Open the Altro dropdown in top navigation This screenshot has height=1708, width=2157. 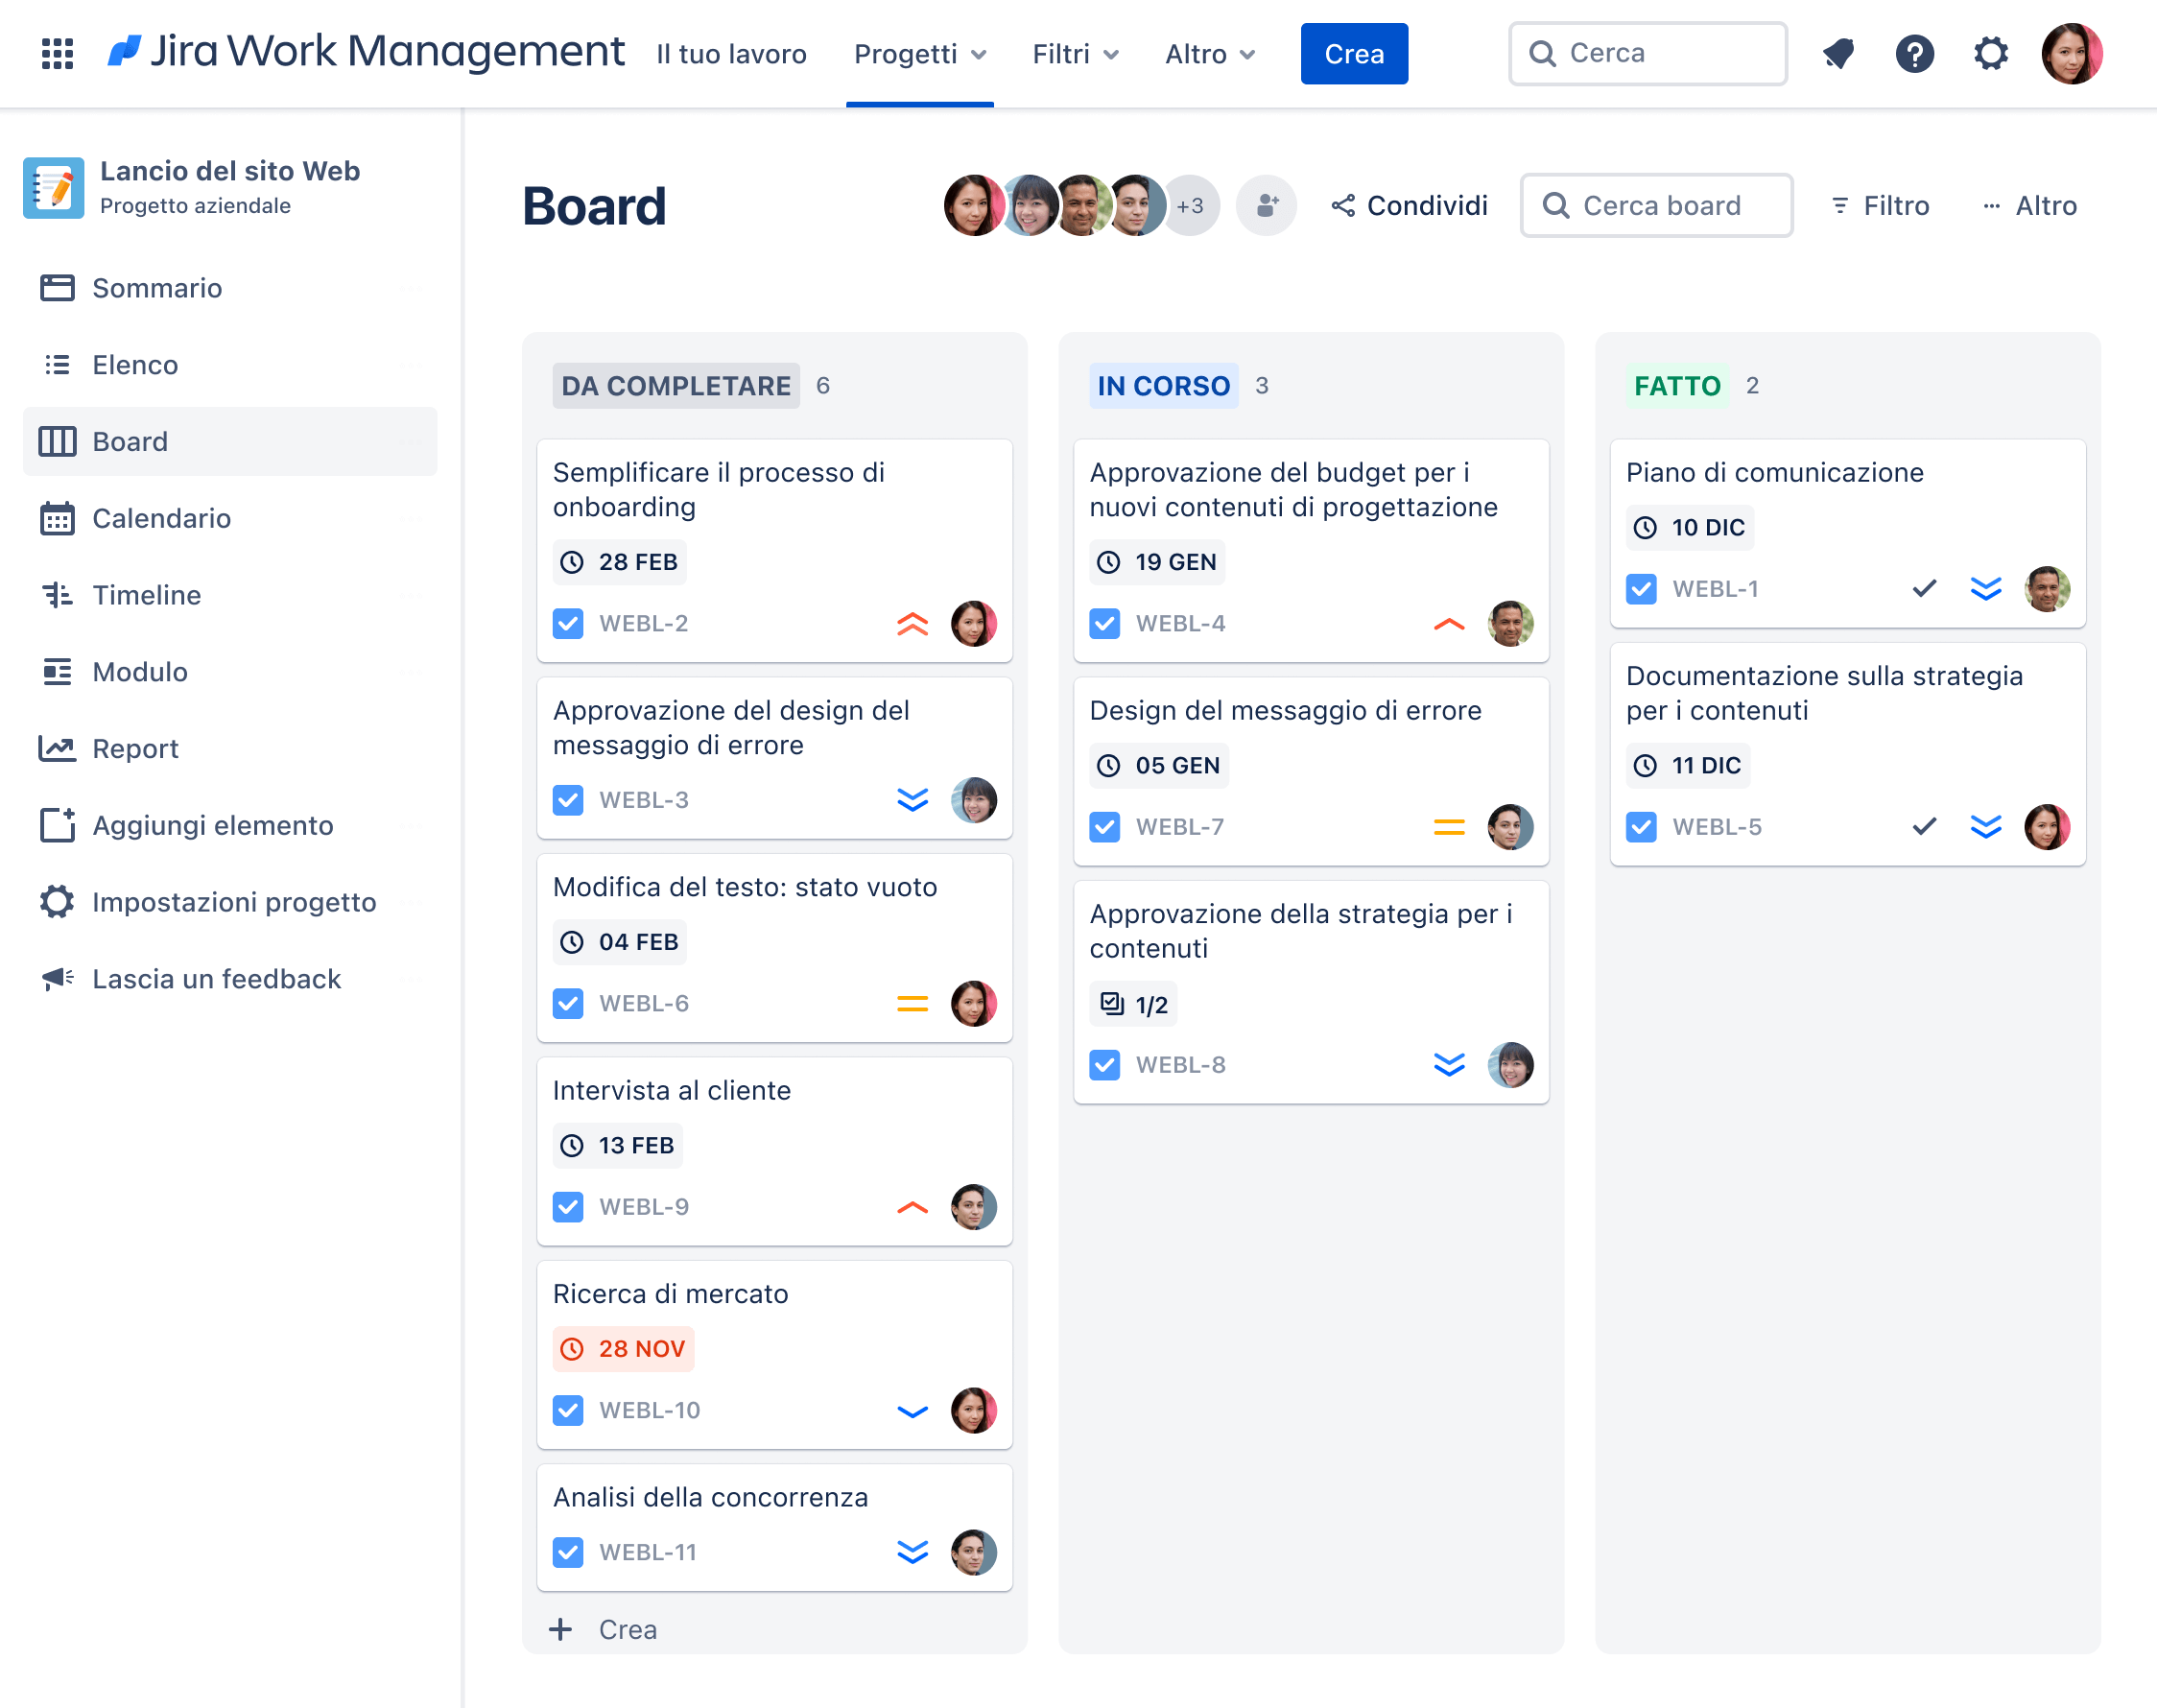pos(1210,54)
